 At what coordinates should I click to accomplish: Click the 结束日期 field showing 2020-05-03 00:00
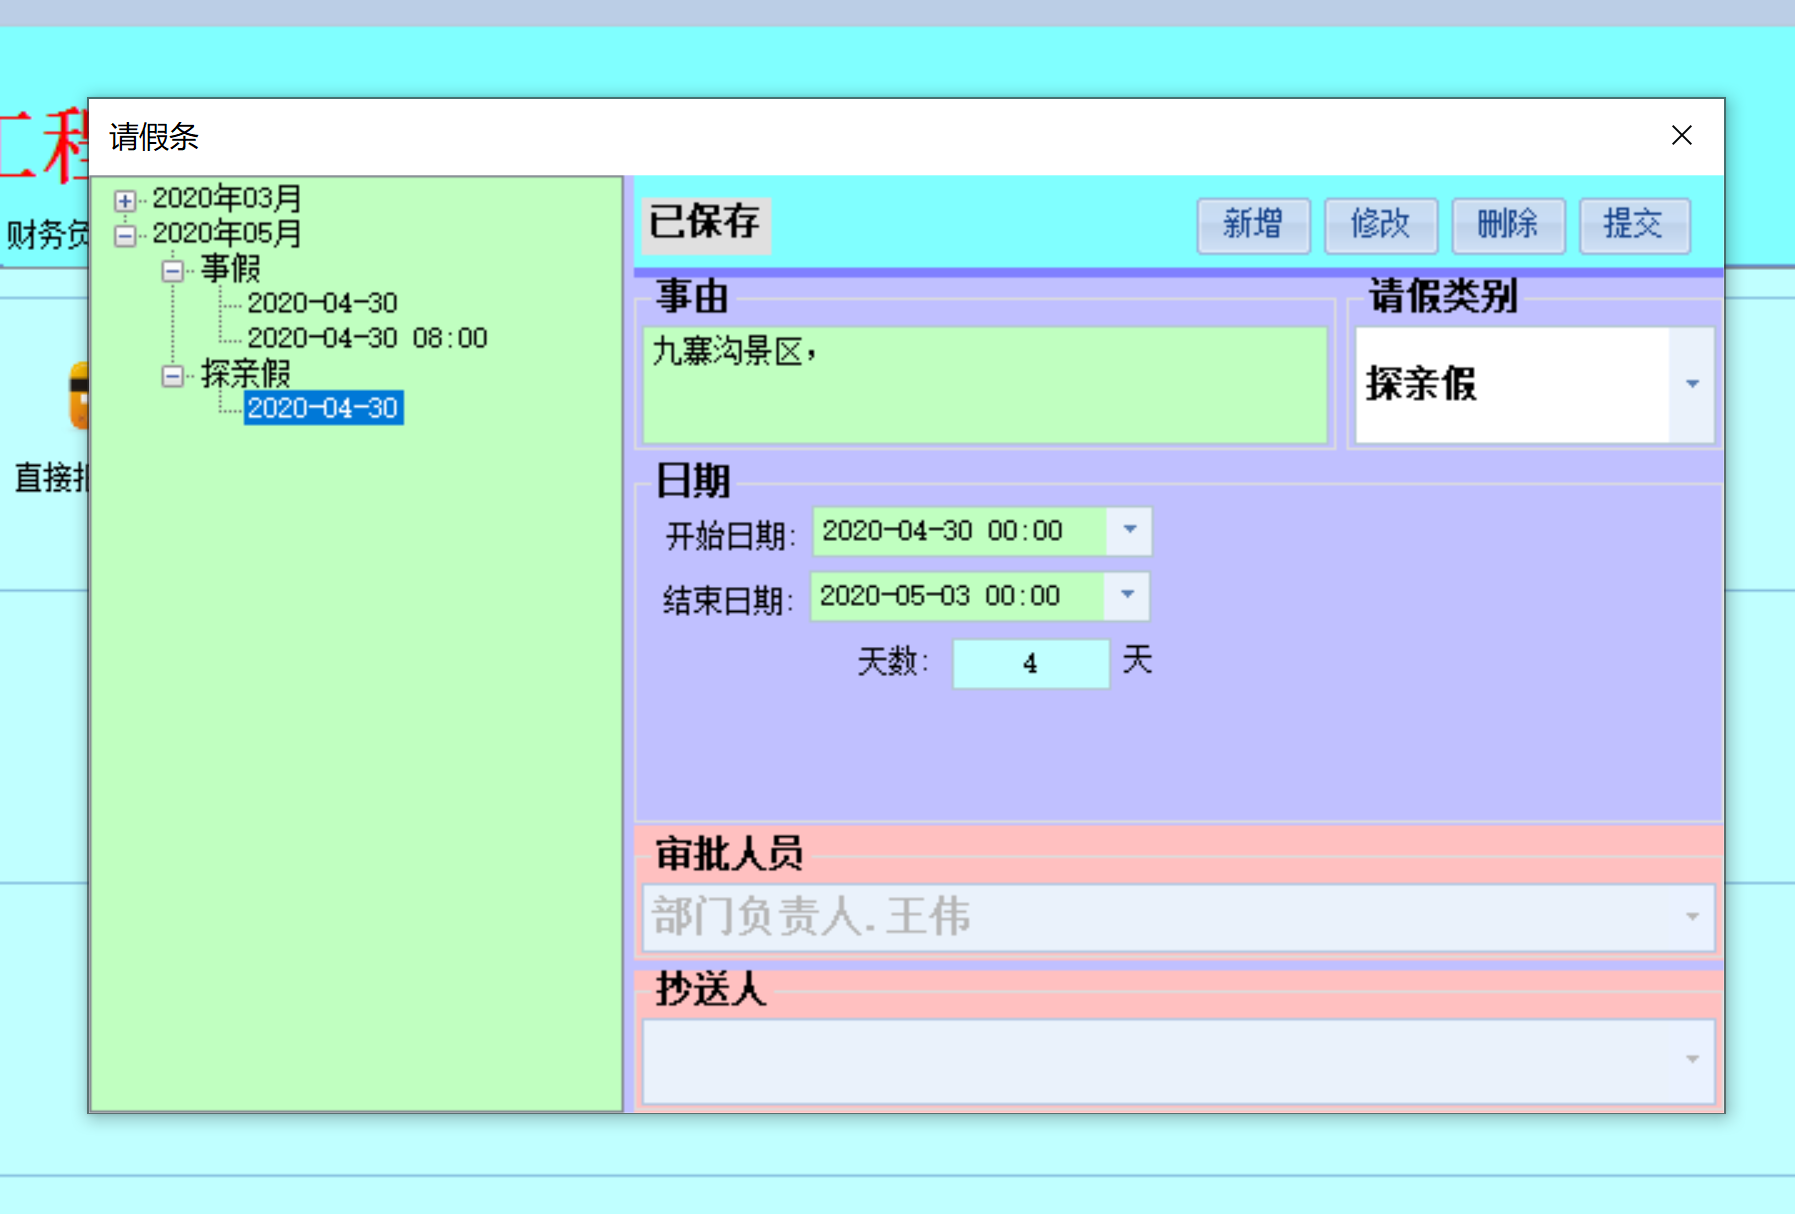pos(957,596)
